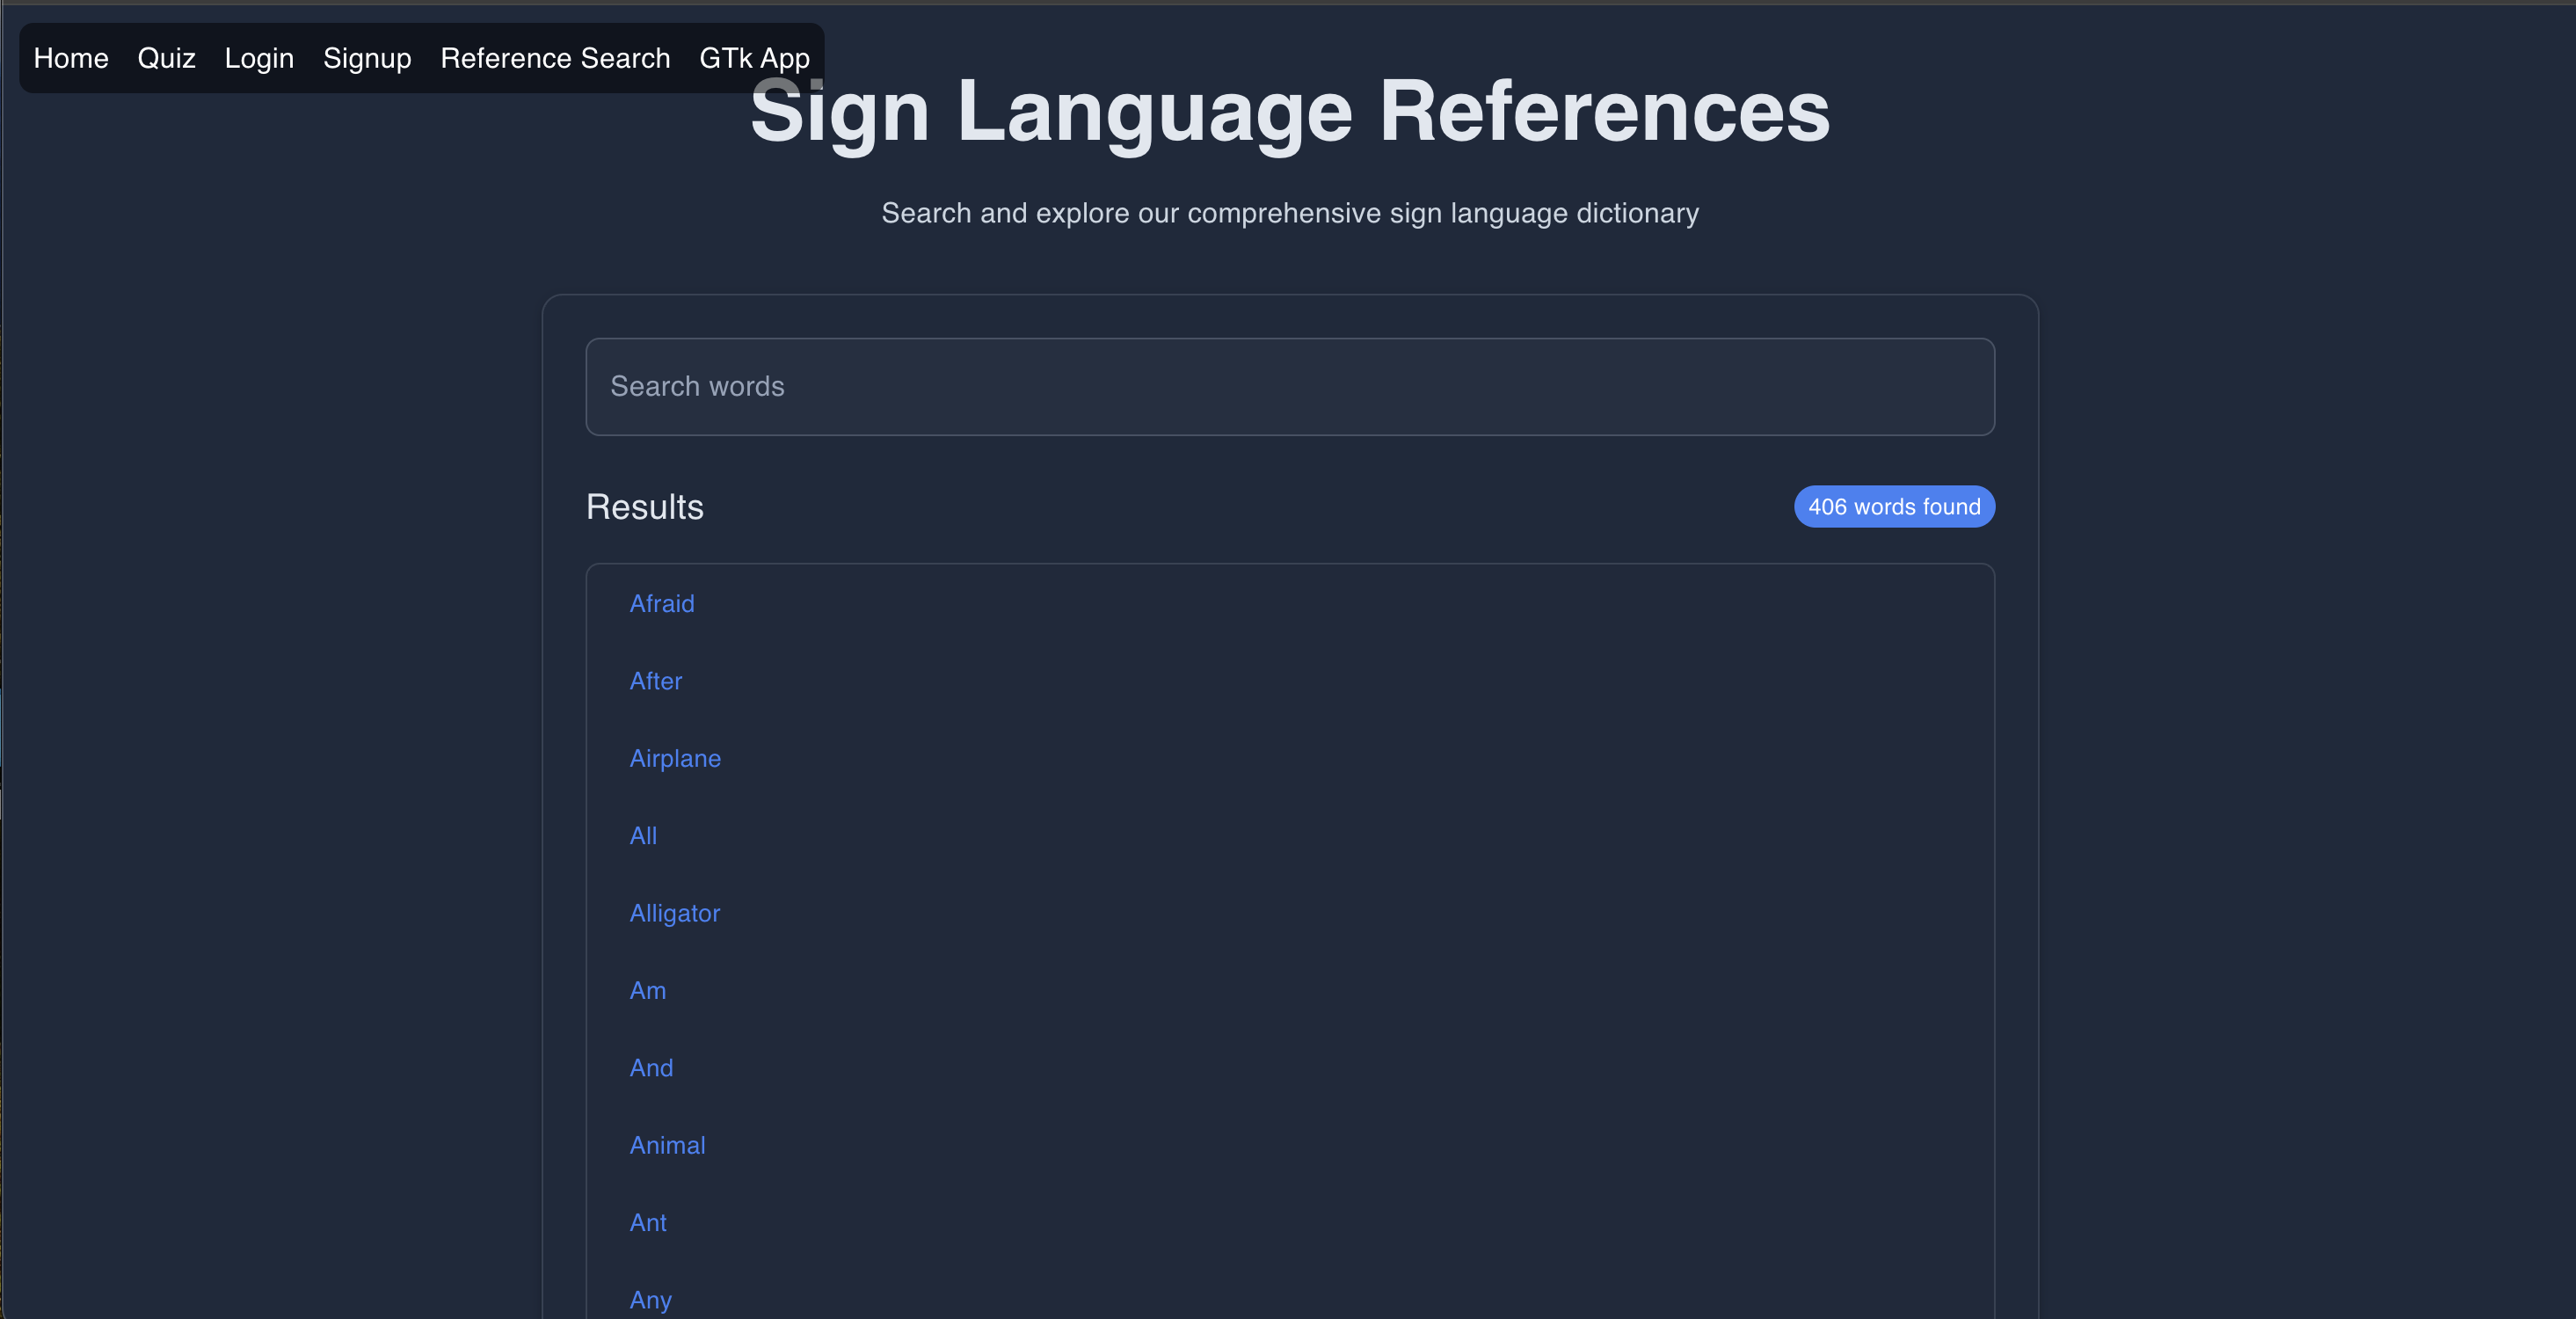This screenshot has width=2576, height=1319.
Task: View the Animal sign entry
Action: (x=667, y=1145)
